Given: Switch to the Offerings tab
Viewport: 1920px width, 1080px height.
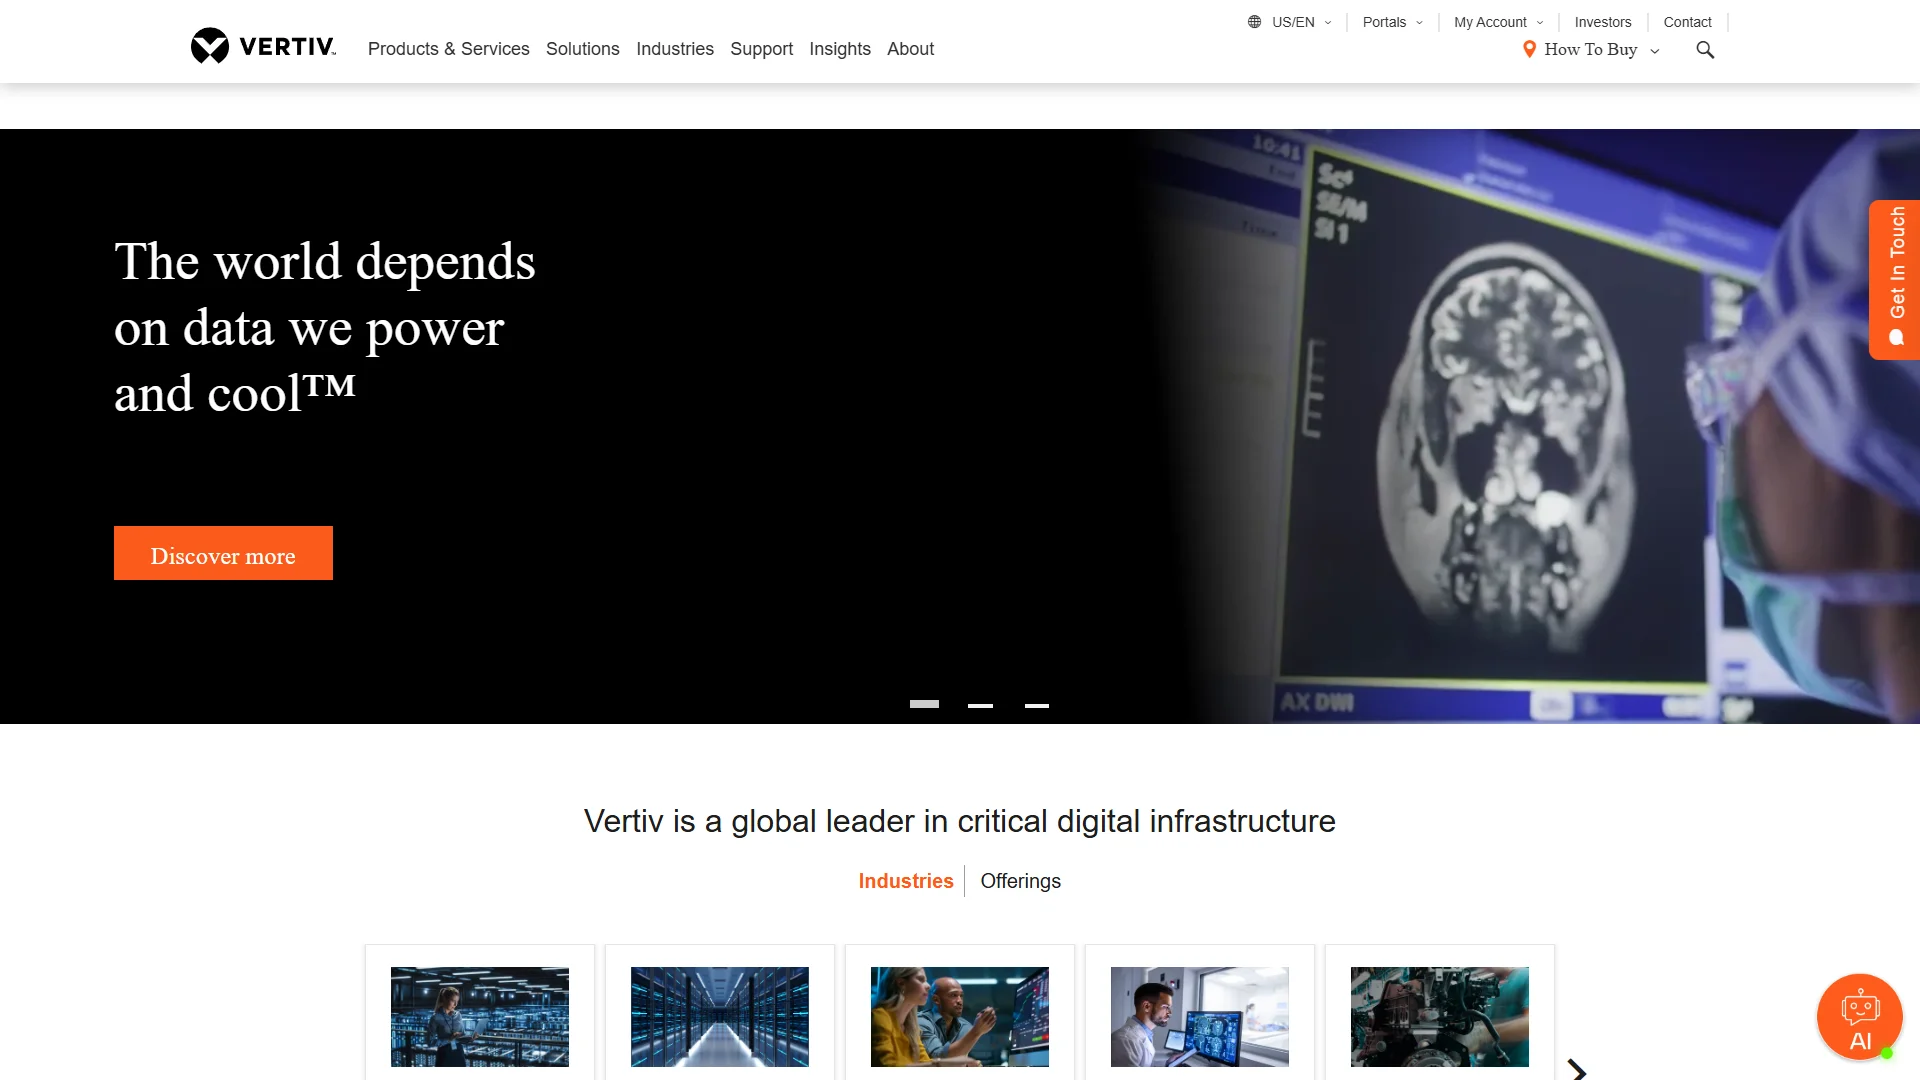Looking at the screenshot, I should (1021, 881).
